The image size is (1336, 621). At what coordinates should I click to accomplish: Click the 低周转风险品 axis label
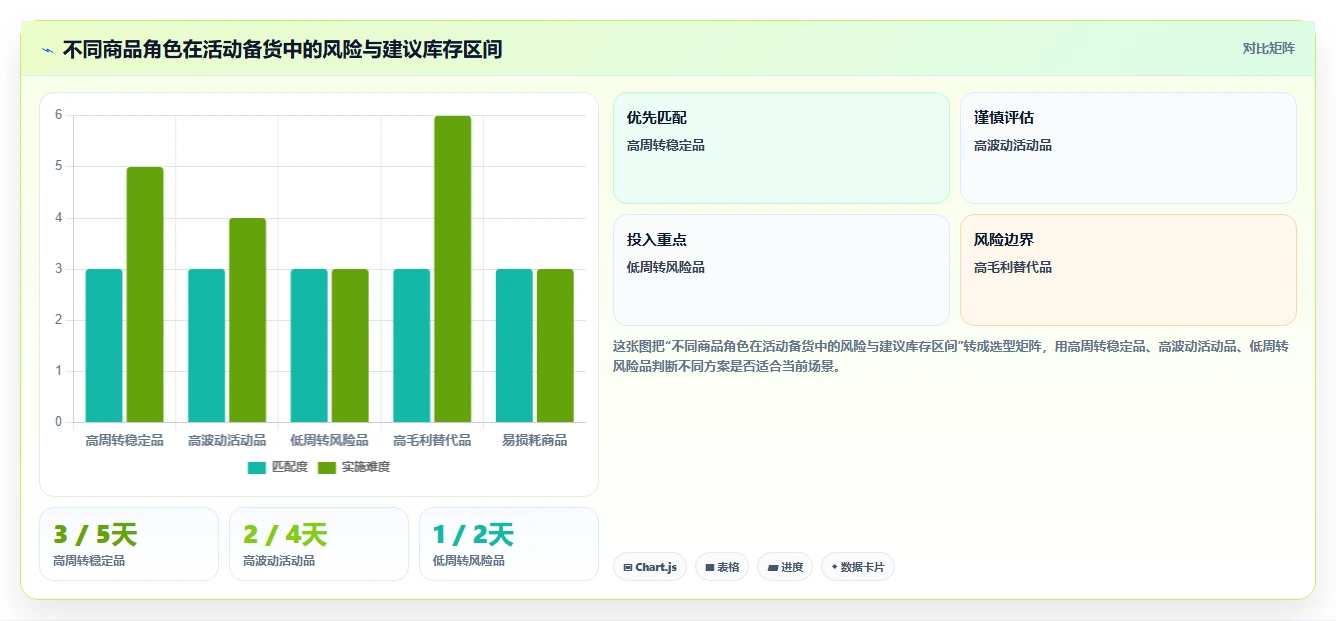tap(330, 440)
